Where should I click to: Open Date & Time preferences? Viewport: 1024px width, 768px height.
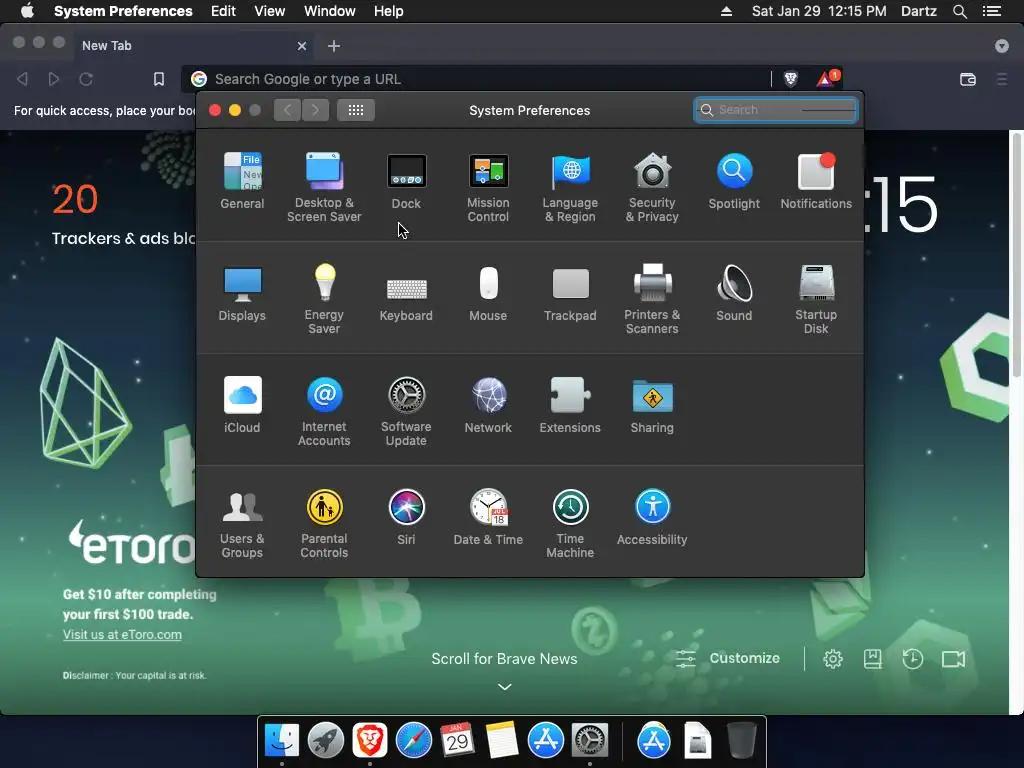[x=488, y=517]
